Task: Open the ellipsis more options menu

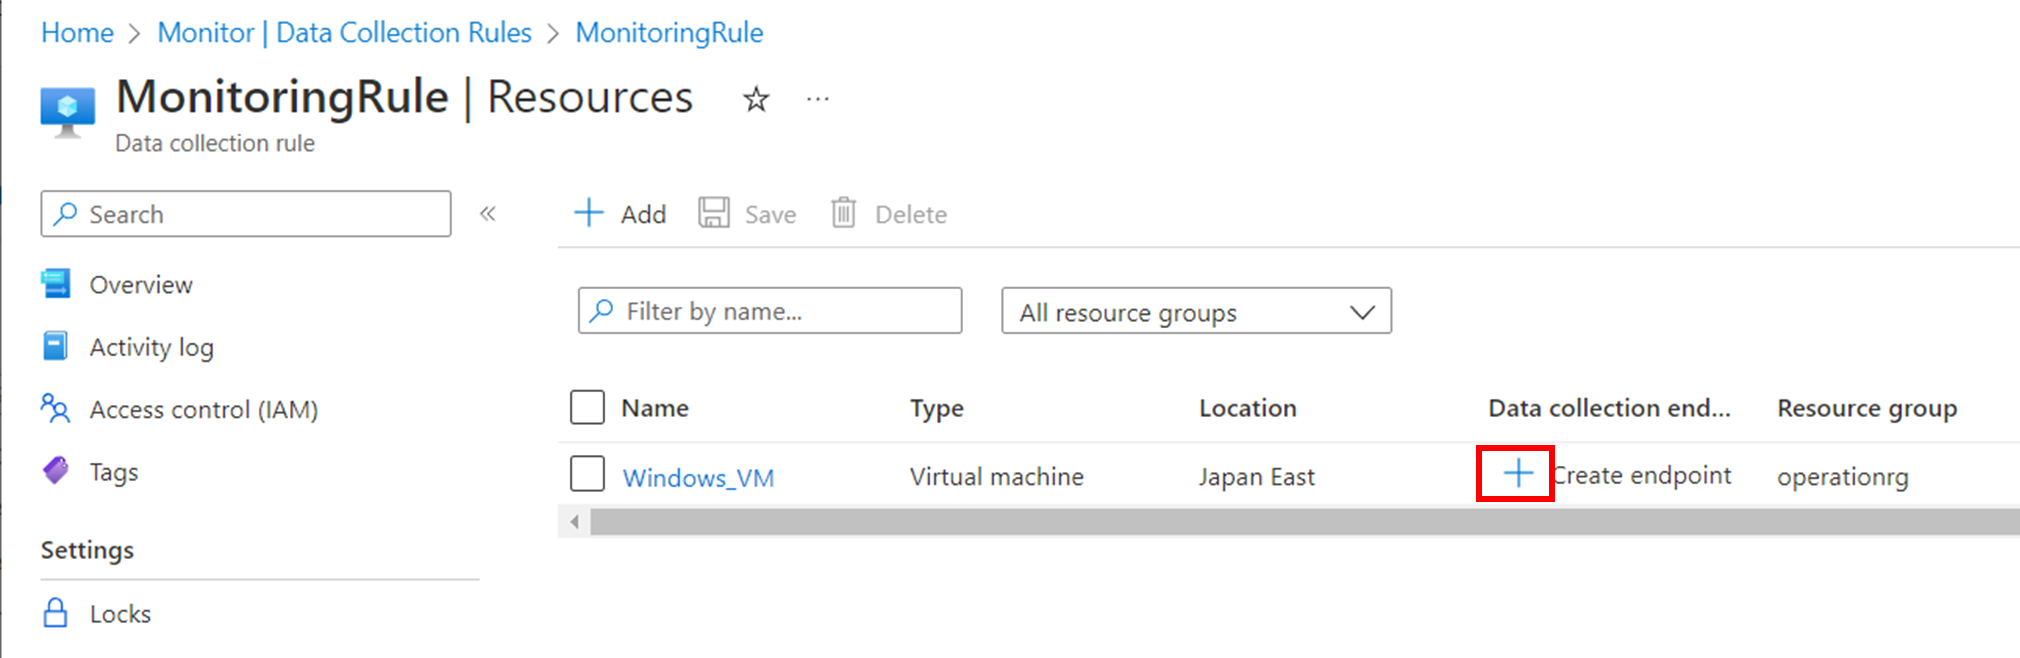Action: [818, 99]
